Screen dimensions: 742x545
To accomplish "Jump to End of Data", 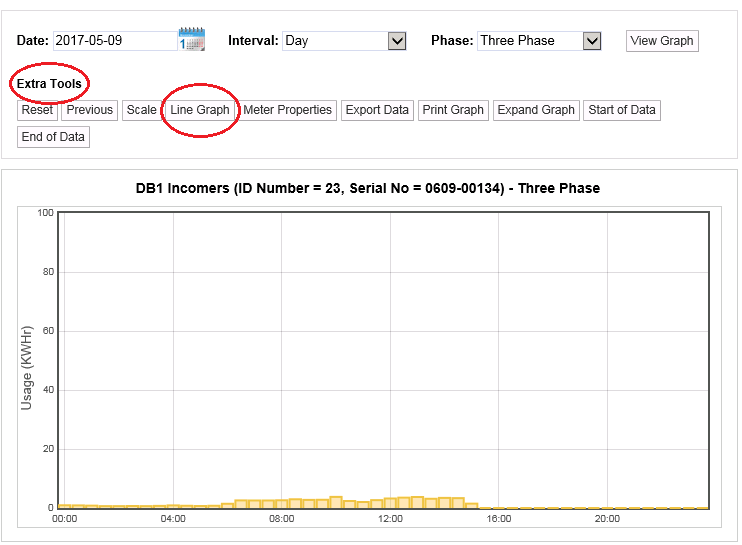I will [53, 137].
